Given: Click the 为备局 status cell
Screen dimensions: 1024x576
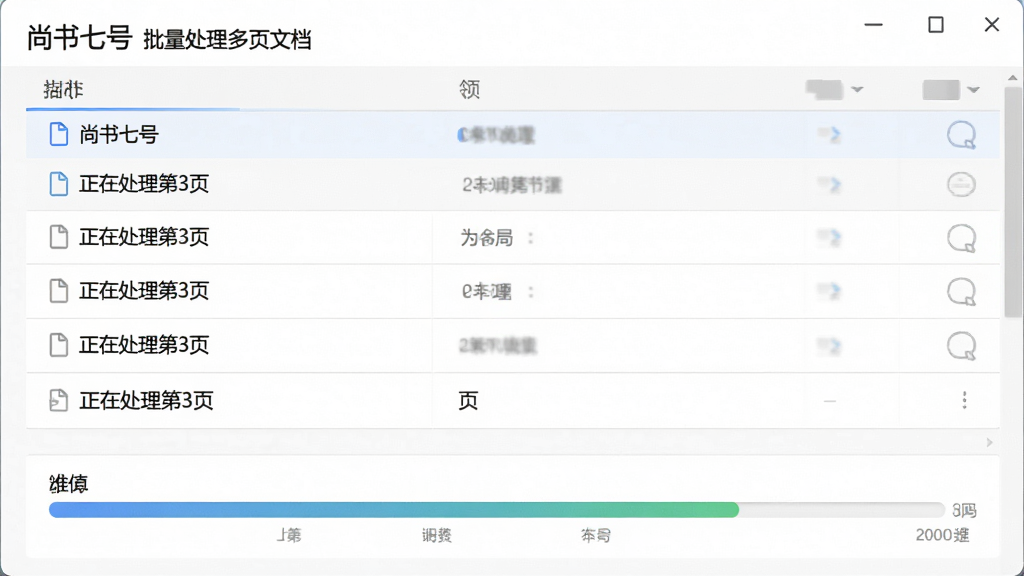Looking at the screenshot, I should [x=487, y=238].
